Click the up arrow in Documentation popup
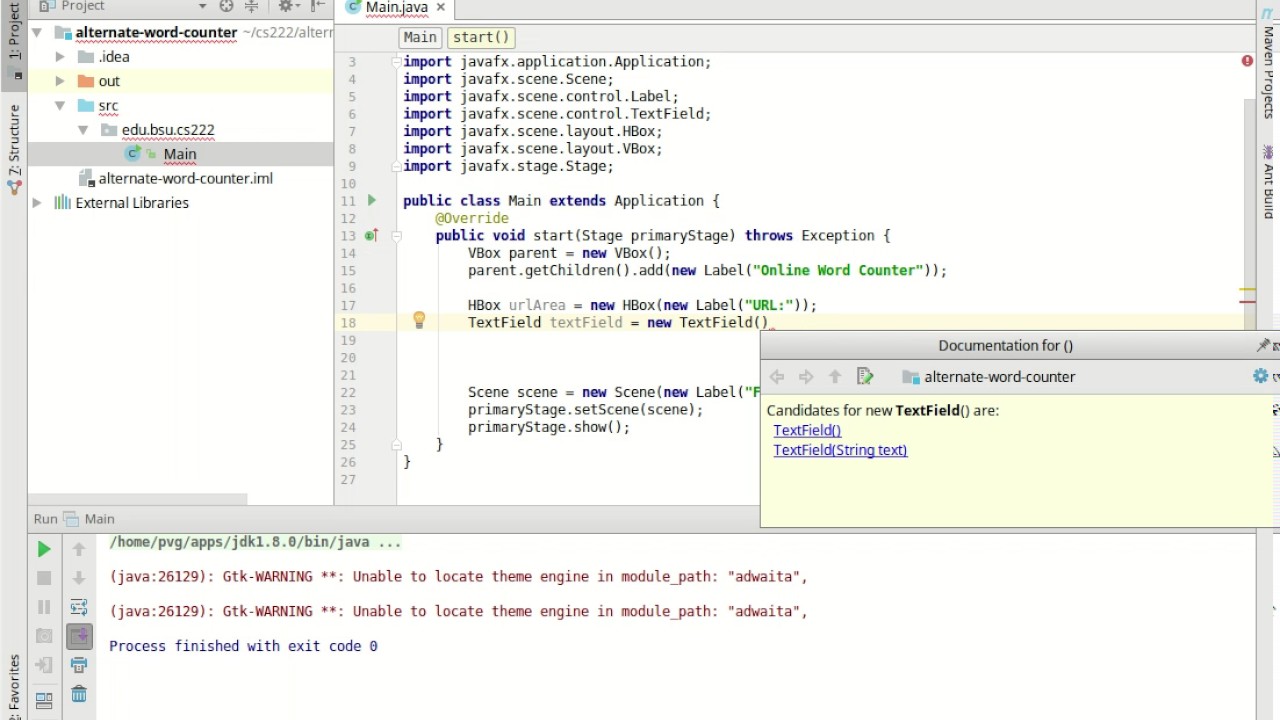Image resolution: width=1280 pixels, height=720 pixels. [835, 377]
